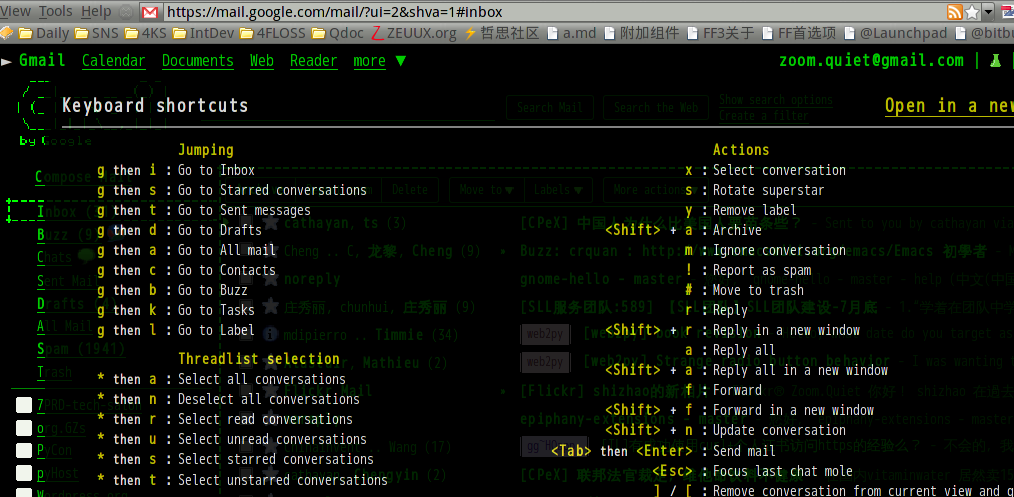Open the 4KS bookmarks folder
This screenshot has width=1014, height=497.
[146, 33]
